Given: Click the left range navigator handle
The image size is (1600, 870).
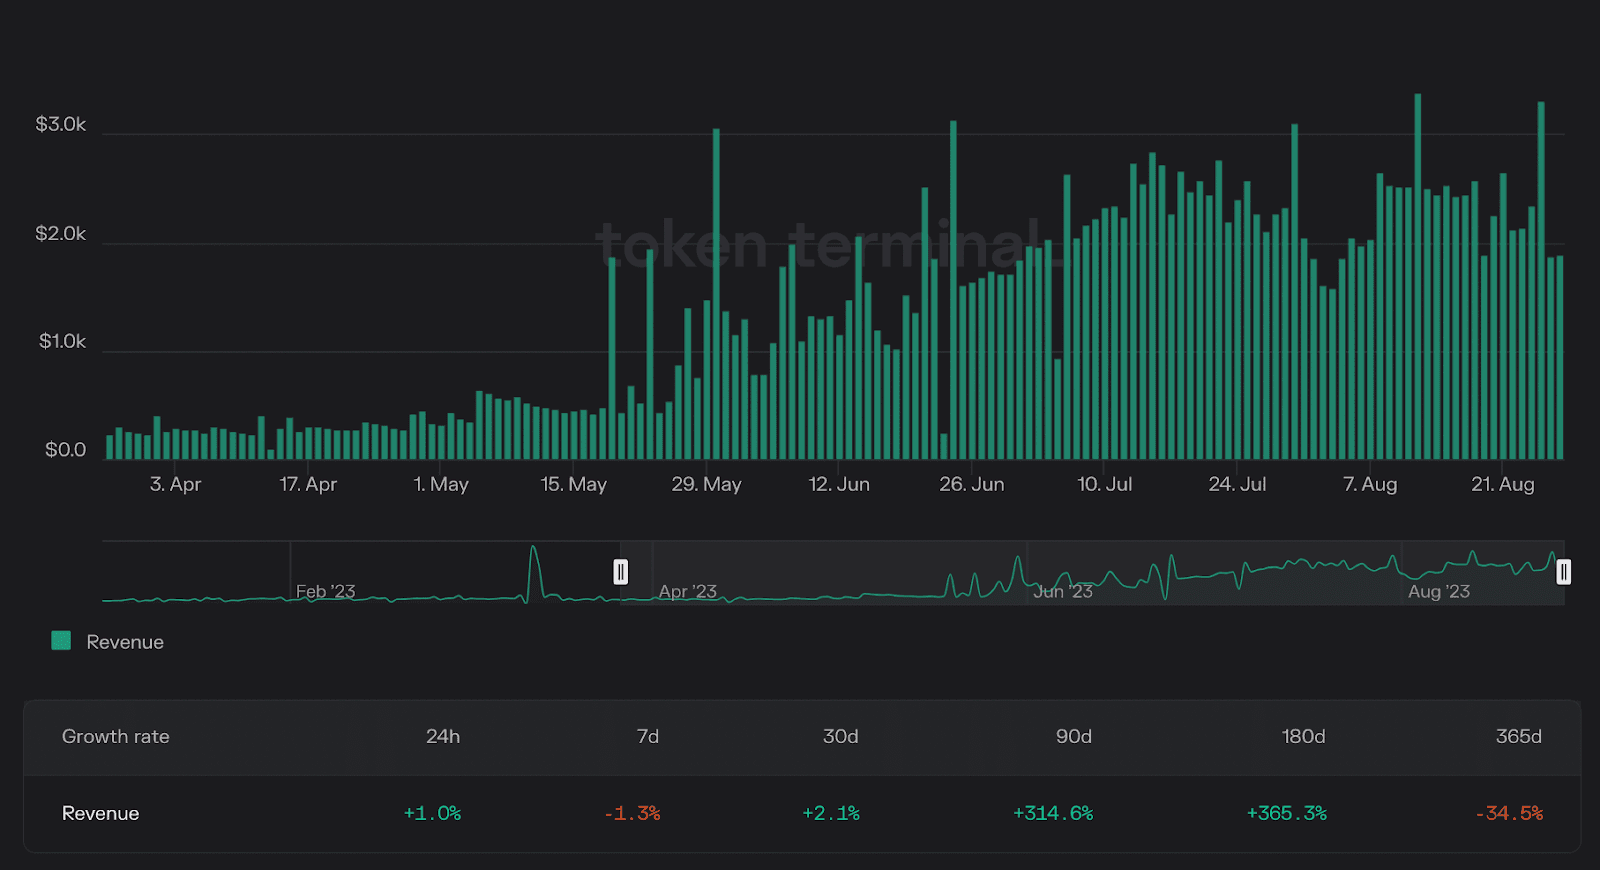Looking at the screenshot, I should pyautogui.click(x=620, y=572).
